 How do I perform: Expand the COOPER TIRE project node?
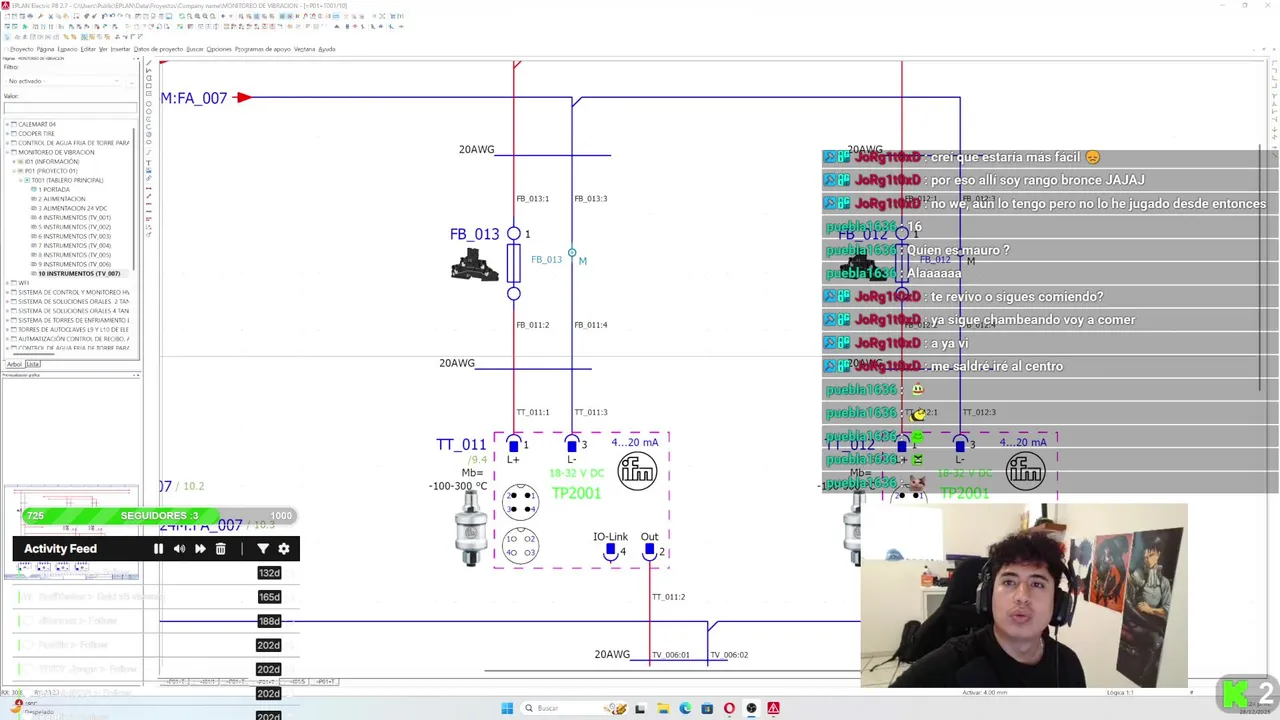(x=8, y=133)
